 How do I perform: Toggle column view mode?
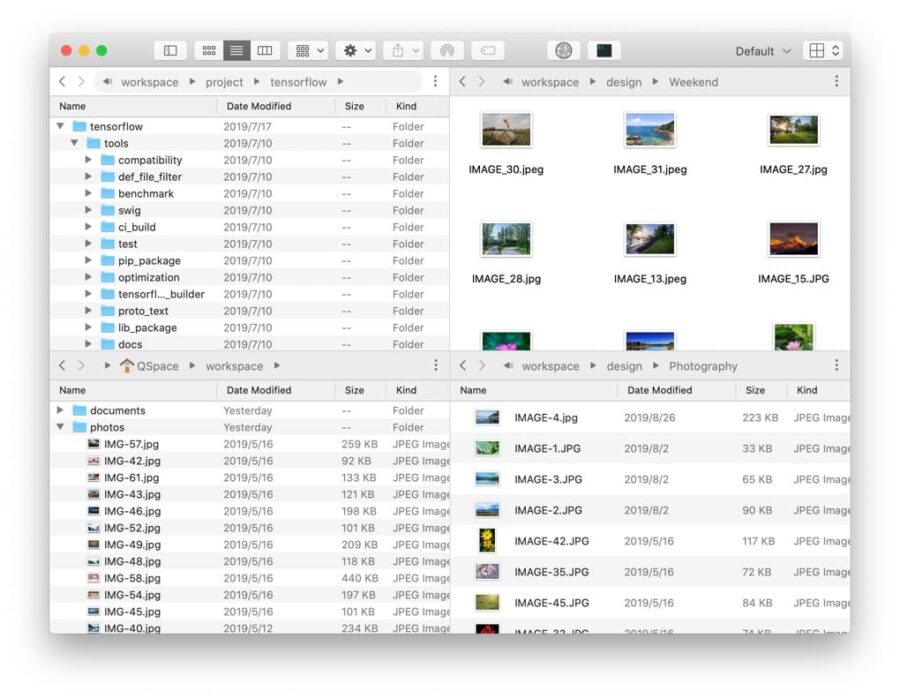[263, 50]
